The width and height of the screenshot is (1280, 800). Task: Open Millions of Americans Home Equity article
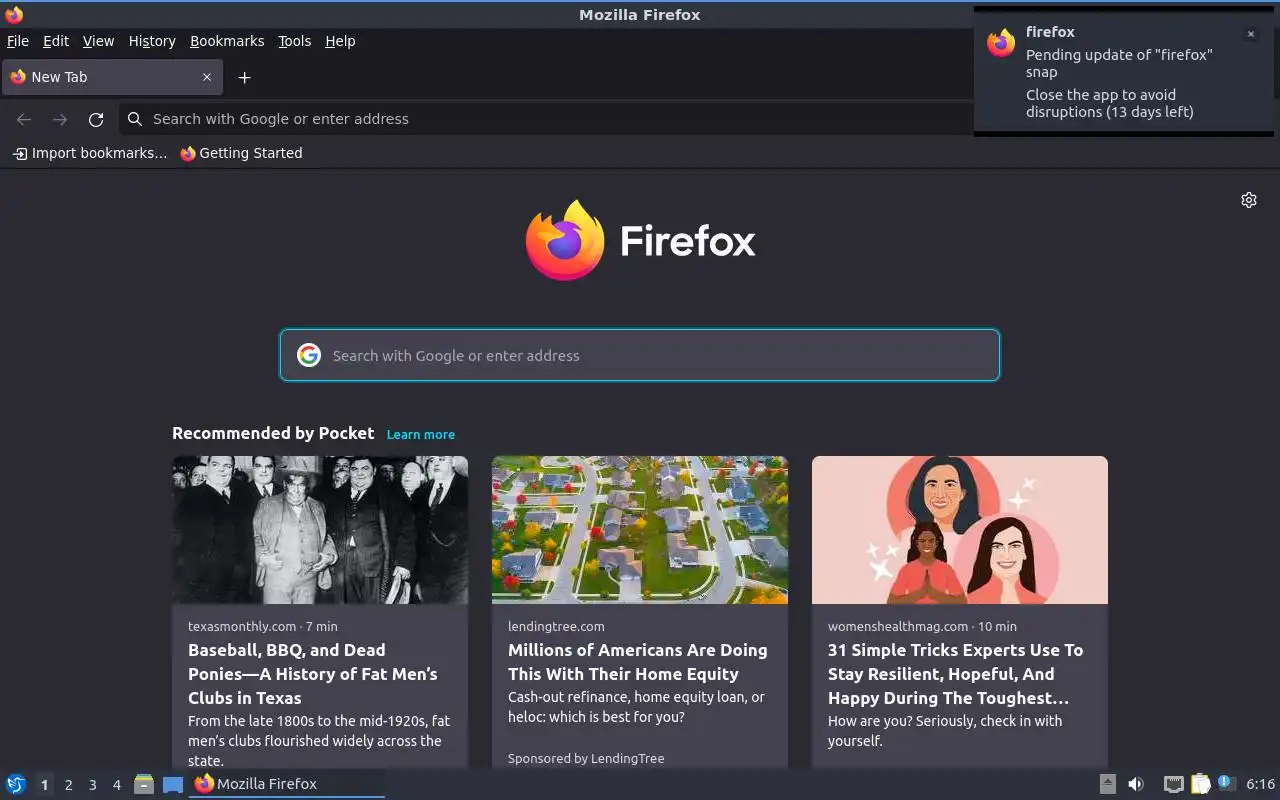(x=638, y=662)
